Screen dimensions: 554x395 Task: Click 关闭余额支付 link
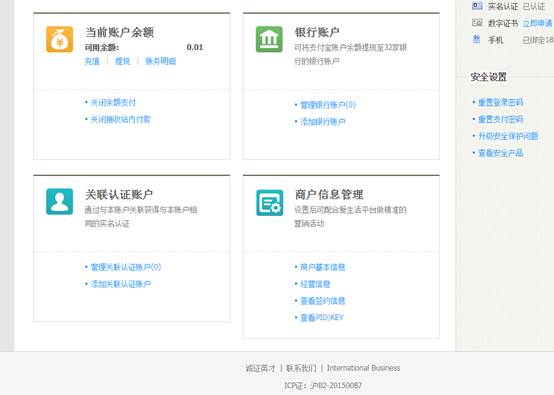coord(113,102)
